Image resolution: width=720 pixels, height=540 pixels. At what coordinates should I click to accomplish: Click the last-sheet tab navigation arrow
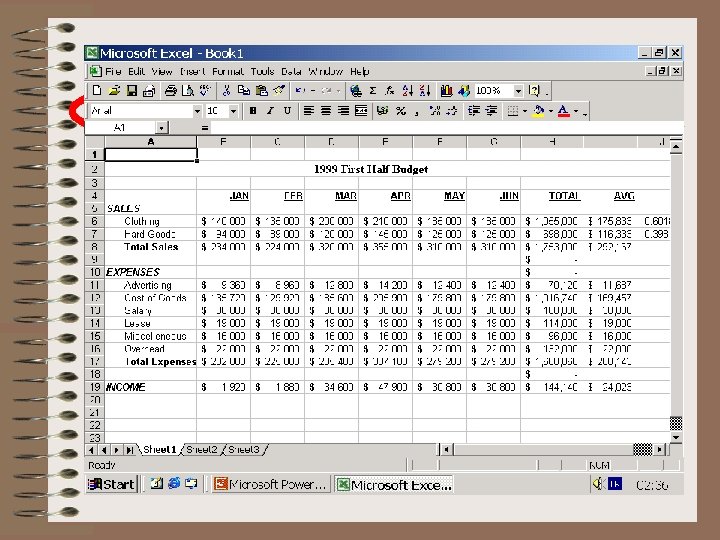coord(129,450)
